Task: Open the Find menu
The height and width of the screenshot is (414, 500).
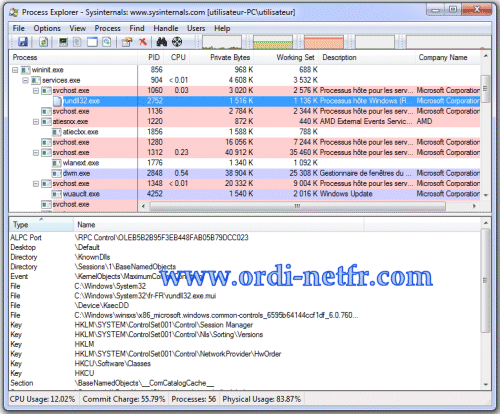Action: 137,28
